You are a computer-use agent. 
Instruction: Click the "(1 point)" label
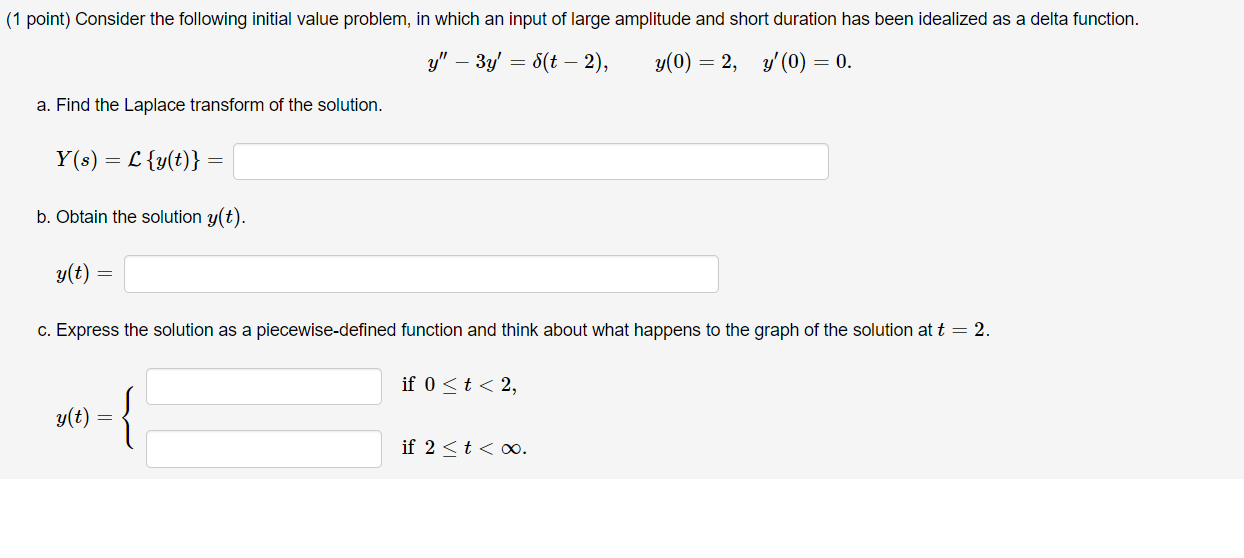click(38, 19)
